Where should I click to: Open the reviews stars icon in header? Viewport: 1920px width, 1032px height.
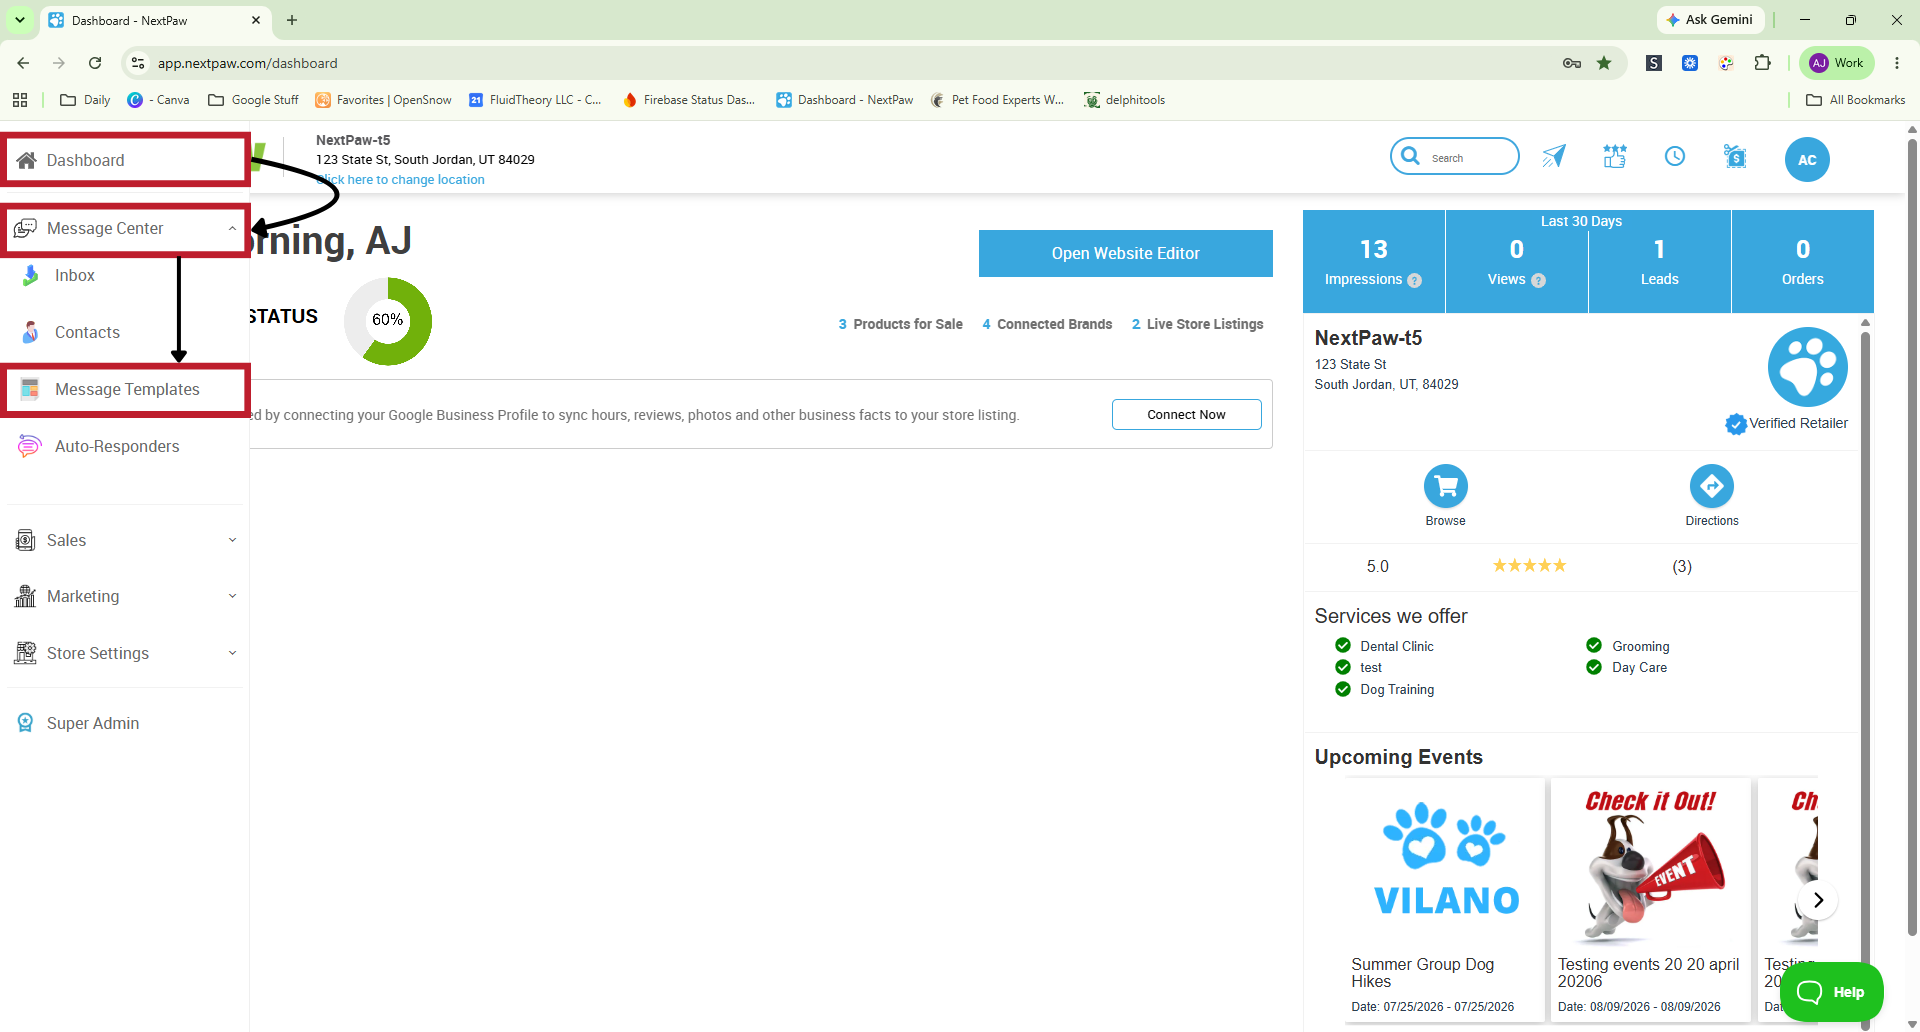(x=1615, y=156)
